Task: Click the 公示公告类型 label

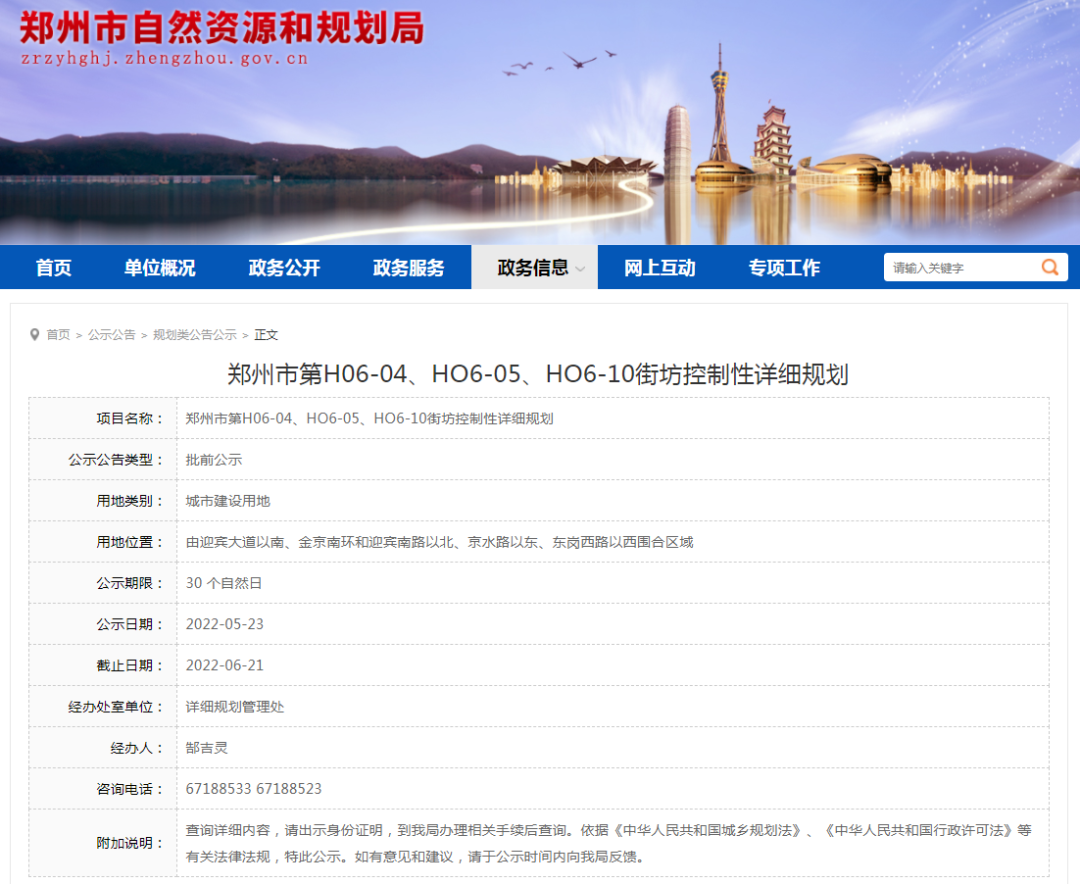Action: tap(116, 460)
